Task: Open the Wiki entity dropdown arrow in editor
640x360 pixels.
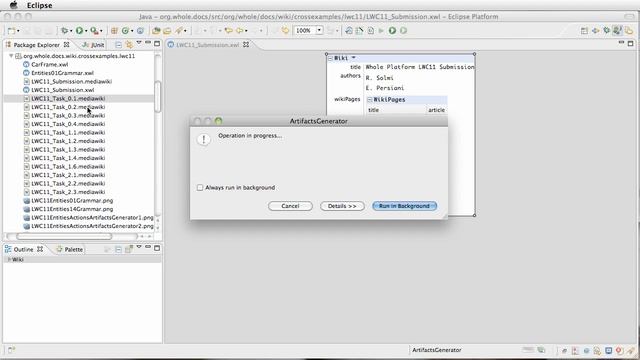Action: [x=353, y=58]
